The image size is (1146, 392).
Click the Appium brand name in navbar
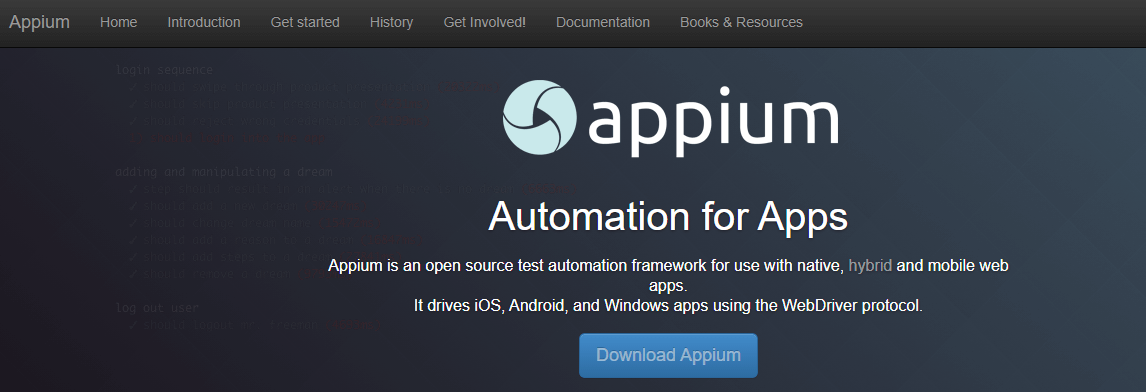(39, 22)
